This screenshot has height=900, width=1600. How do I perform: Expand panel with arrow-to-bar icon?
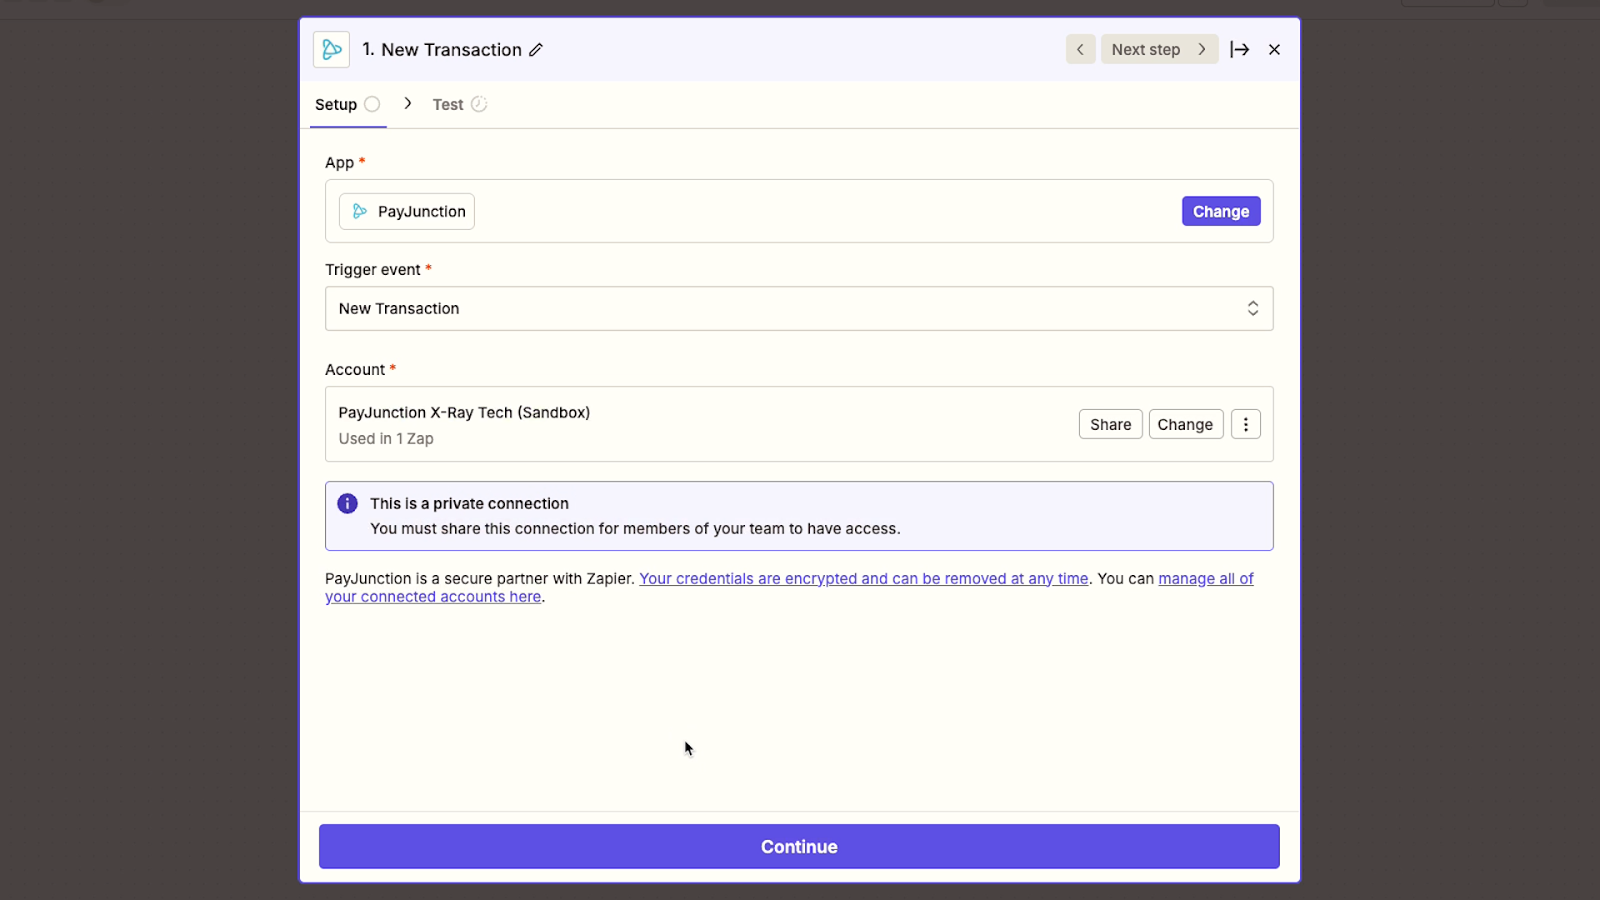(x=1240, y=49)
